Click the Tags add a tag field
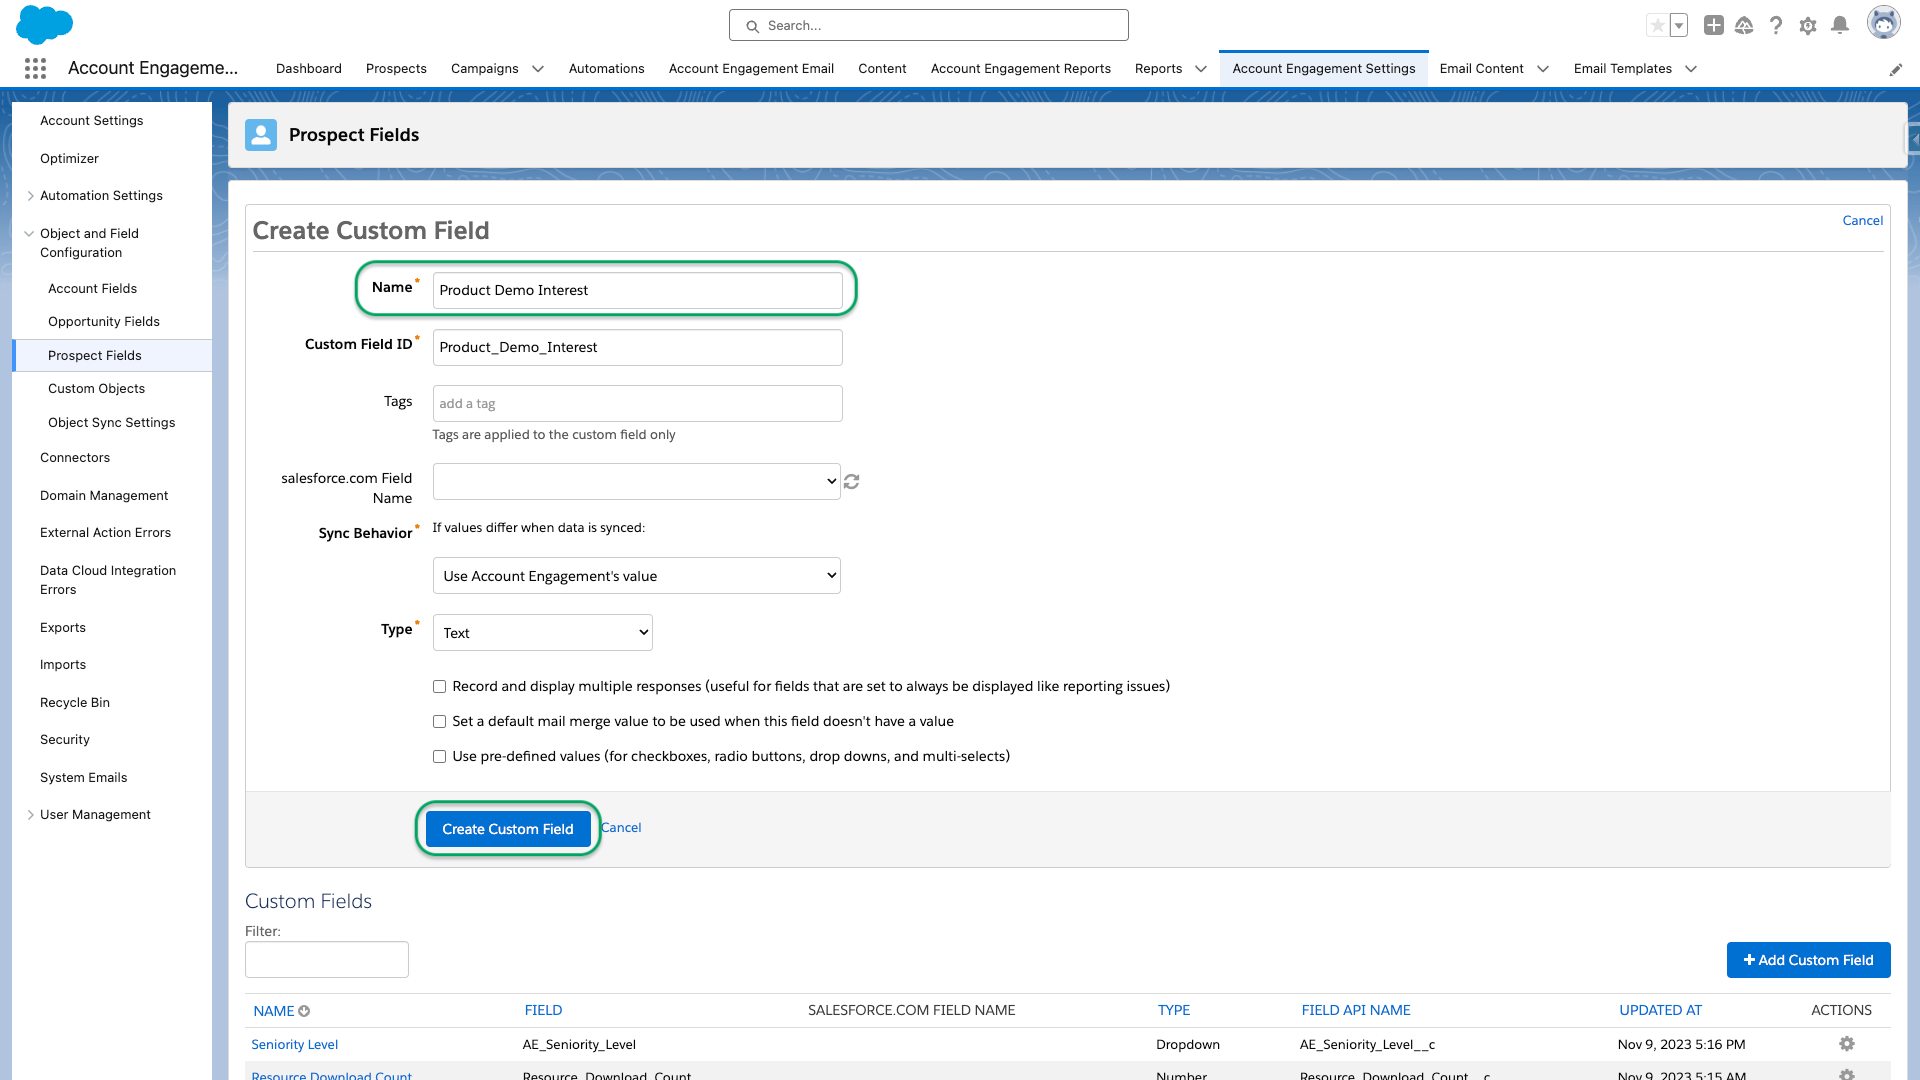This screenshot has width=1920, height=1080. pyautogui.click(x=638, y=404)
